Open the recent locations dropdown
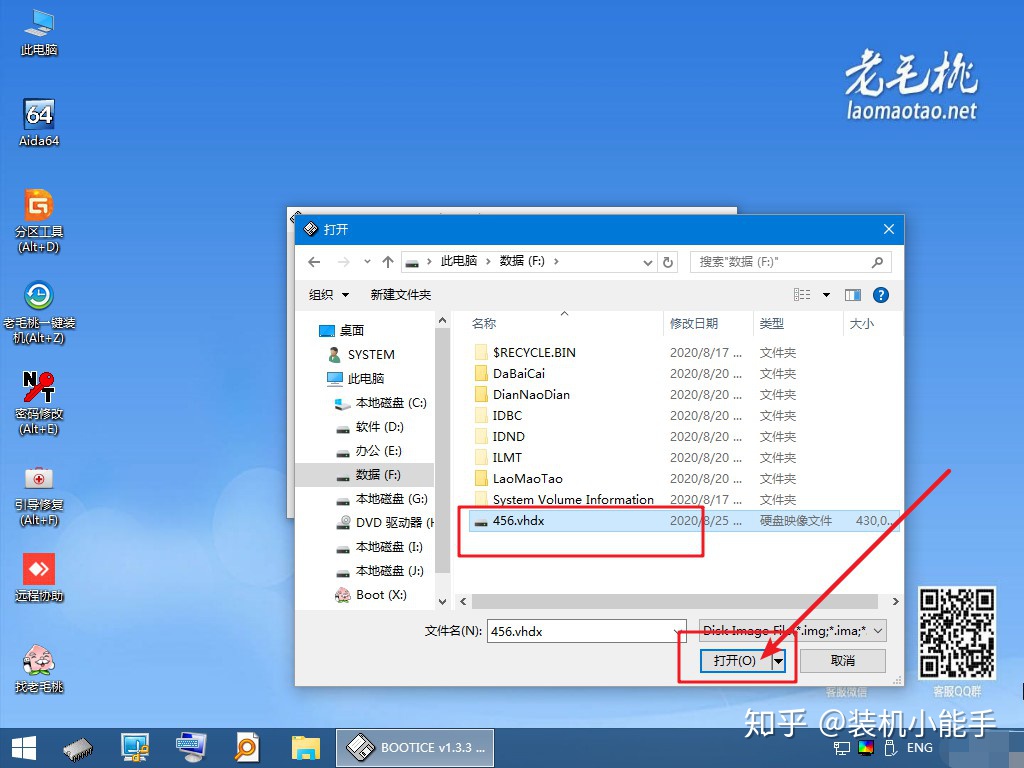The width and height of the screenshot is (1024, 768). [x=367, y=262]
